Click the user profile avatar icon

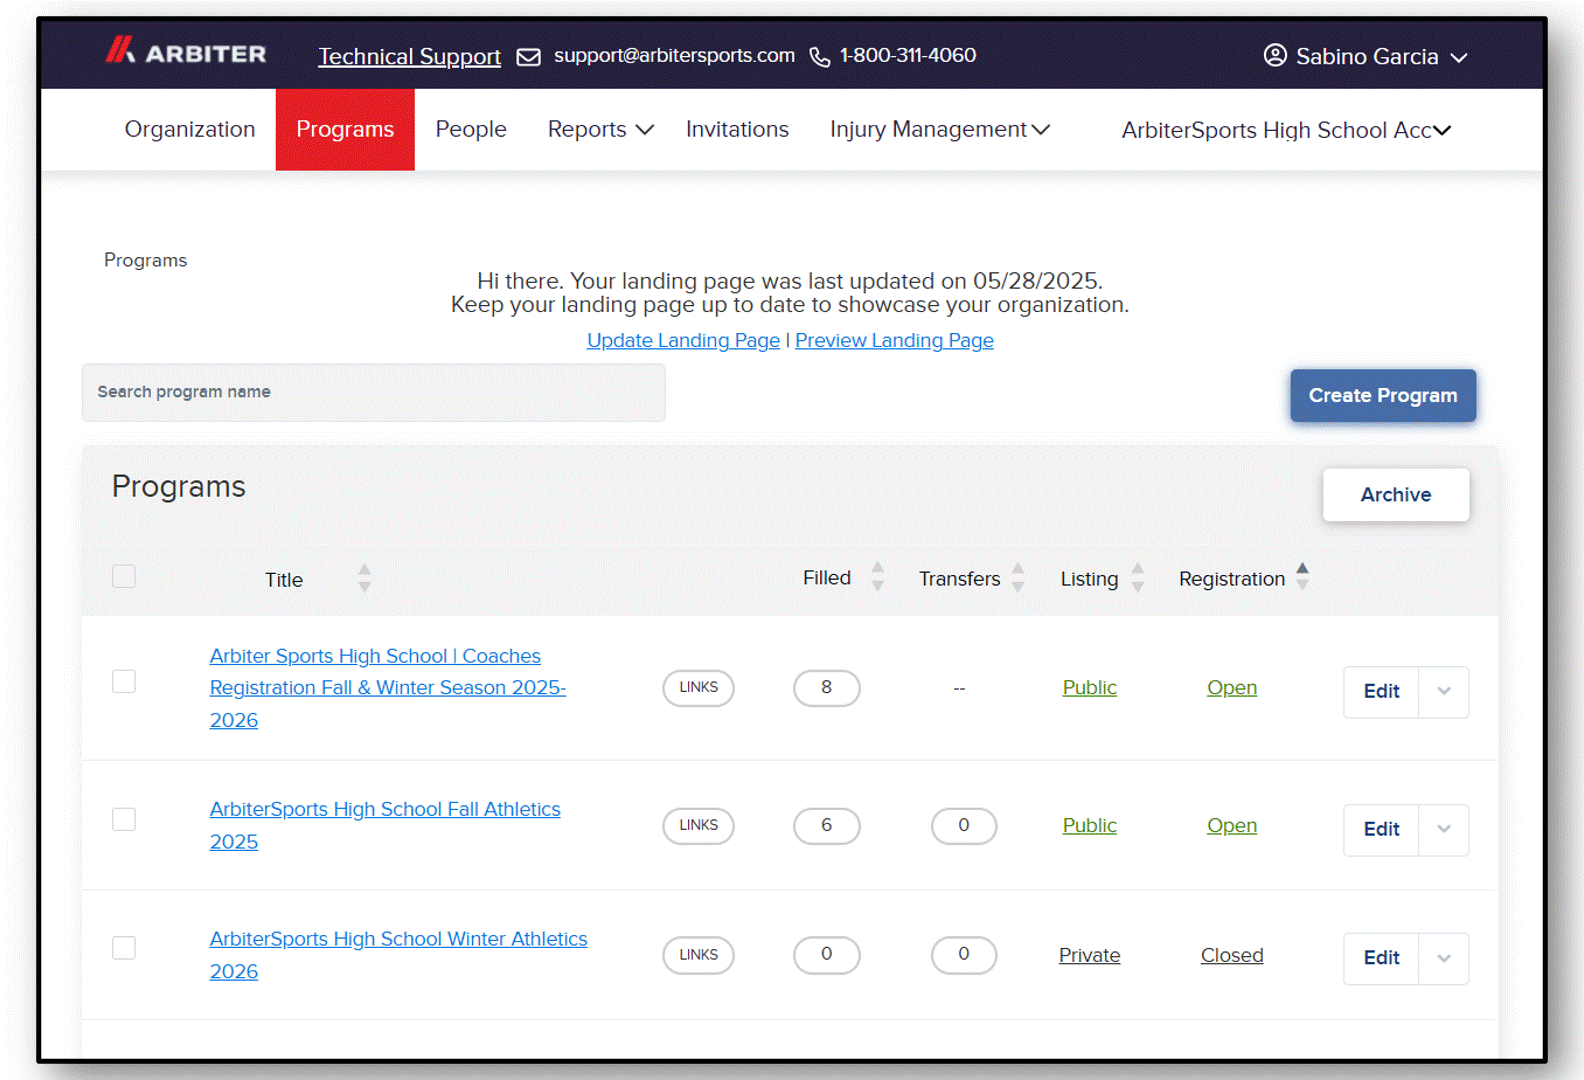[1274, 55]
